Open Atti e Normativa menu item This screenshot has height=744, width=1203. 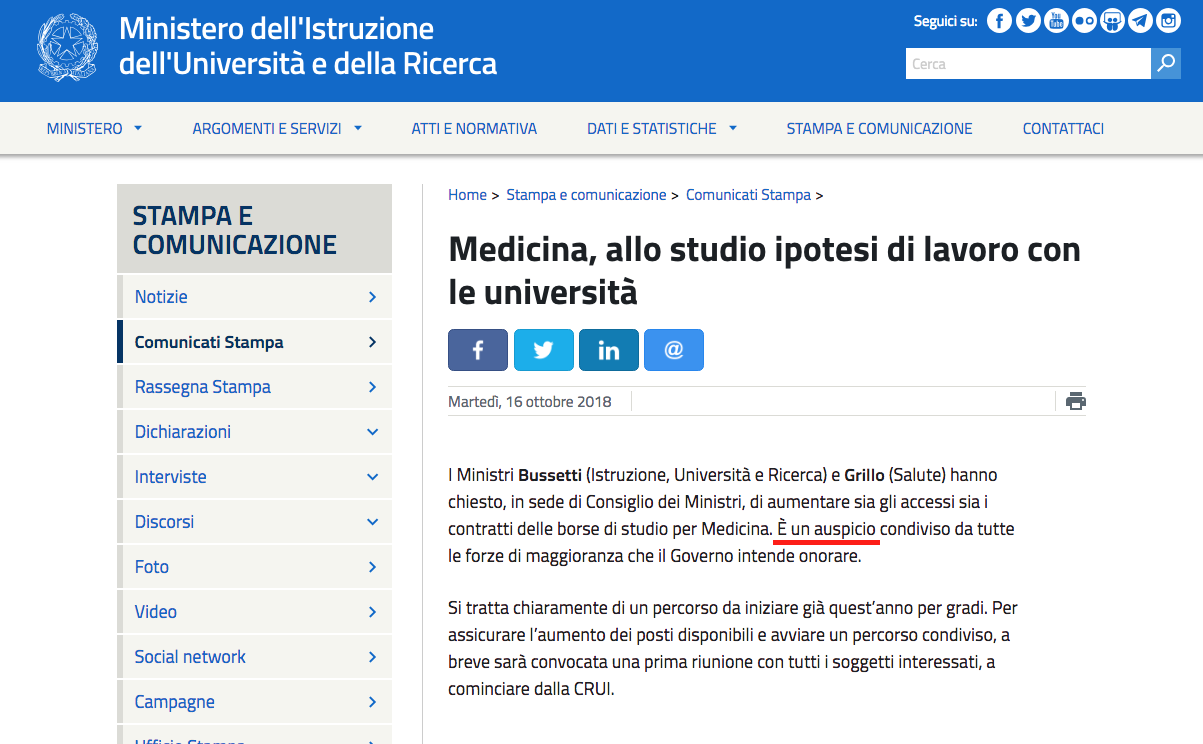pos(474,129)
